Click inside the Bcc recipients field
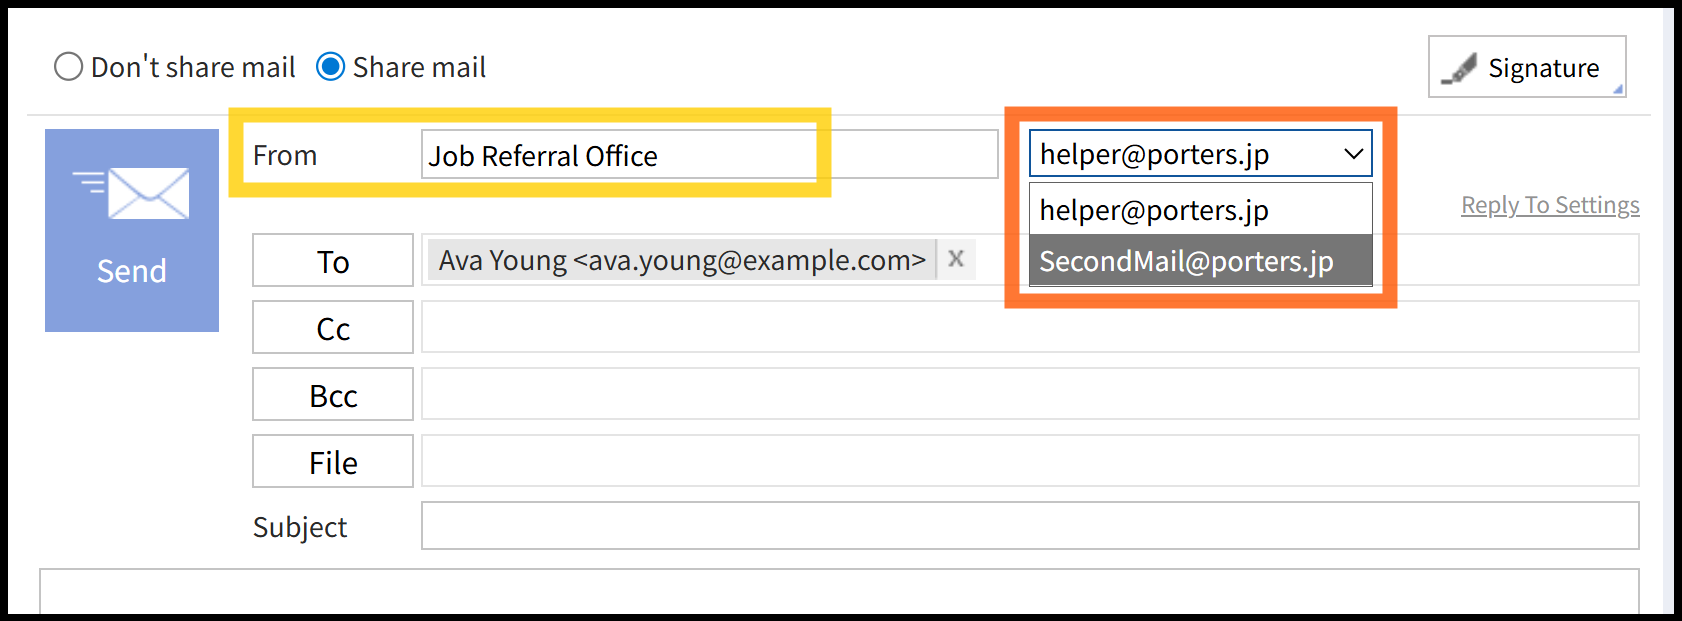The image size is (1682, 621). click(x=1030, y=394)
